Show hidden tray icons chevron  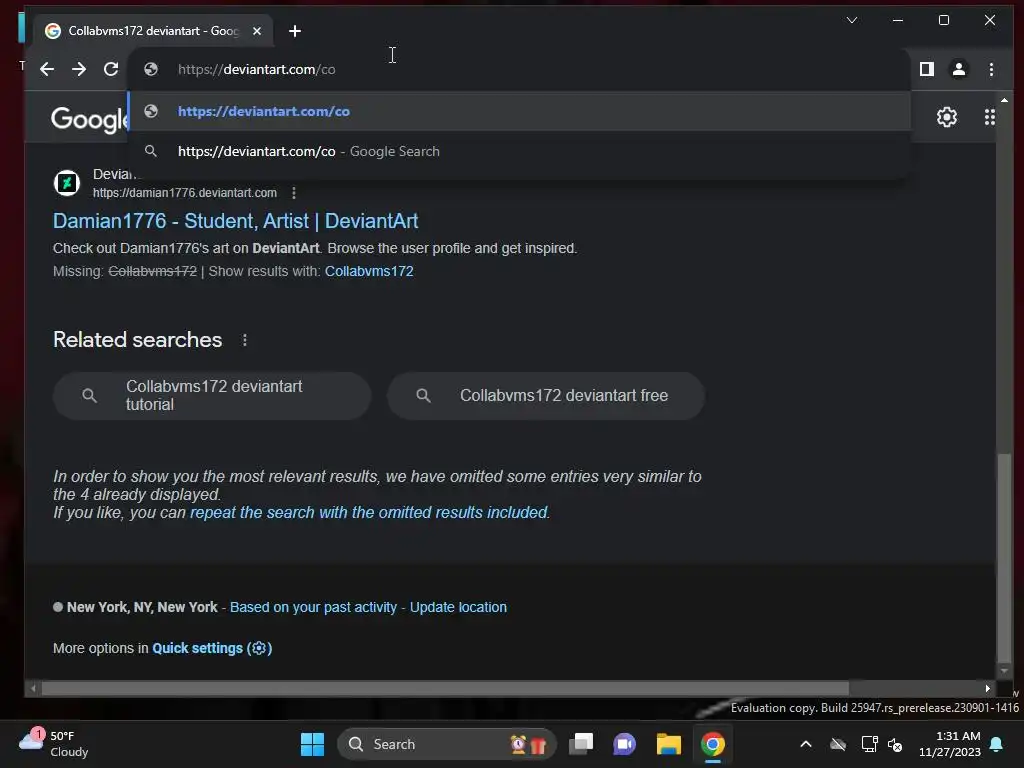click(806, 744)
